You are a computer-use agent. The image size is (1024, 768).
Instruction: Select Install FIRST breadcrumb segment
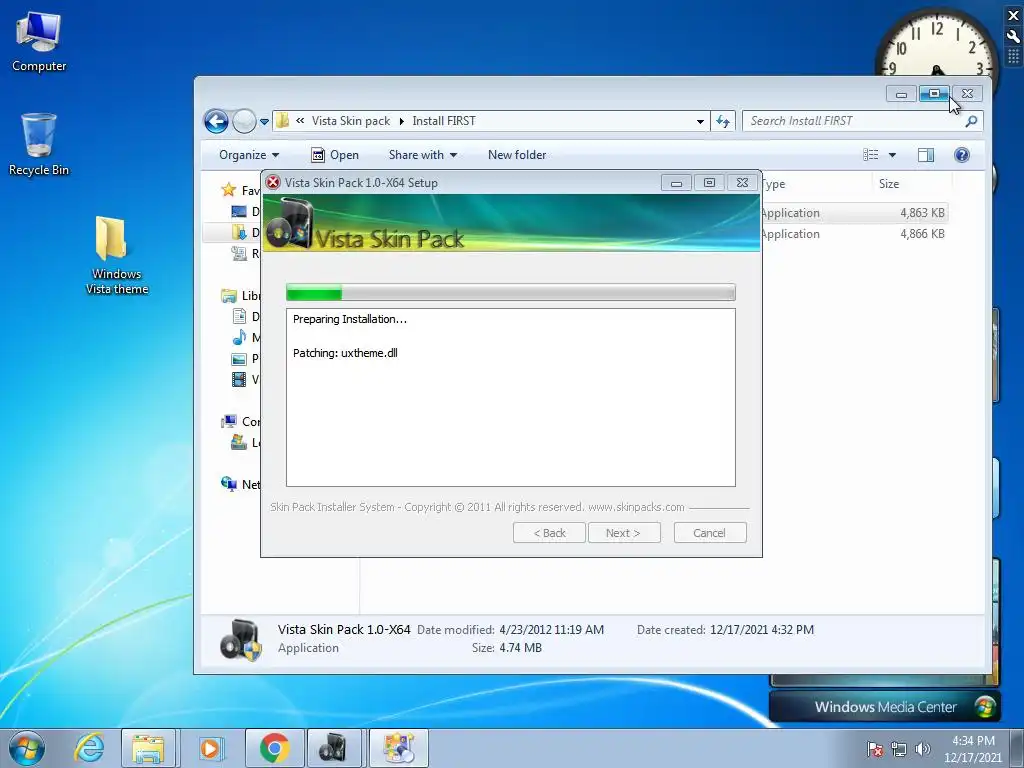click(x=443, y=121)
